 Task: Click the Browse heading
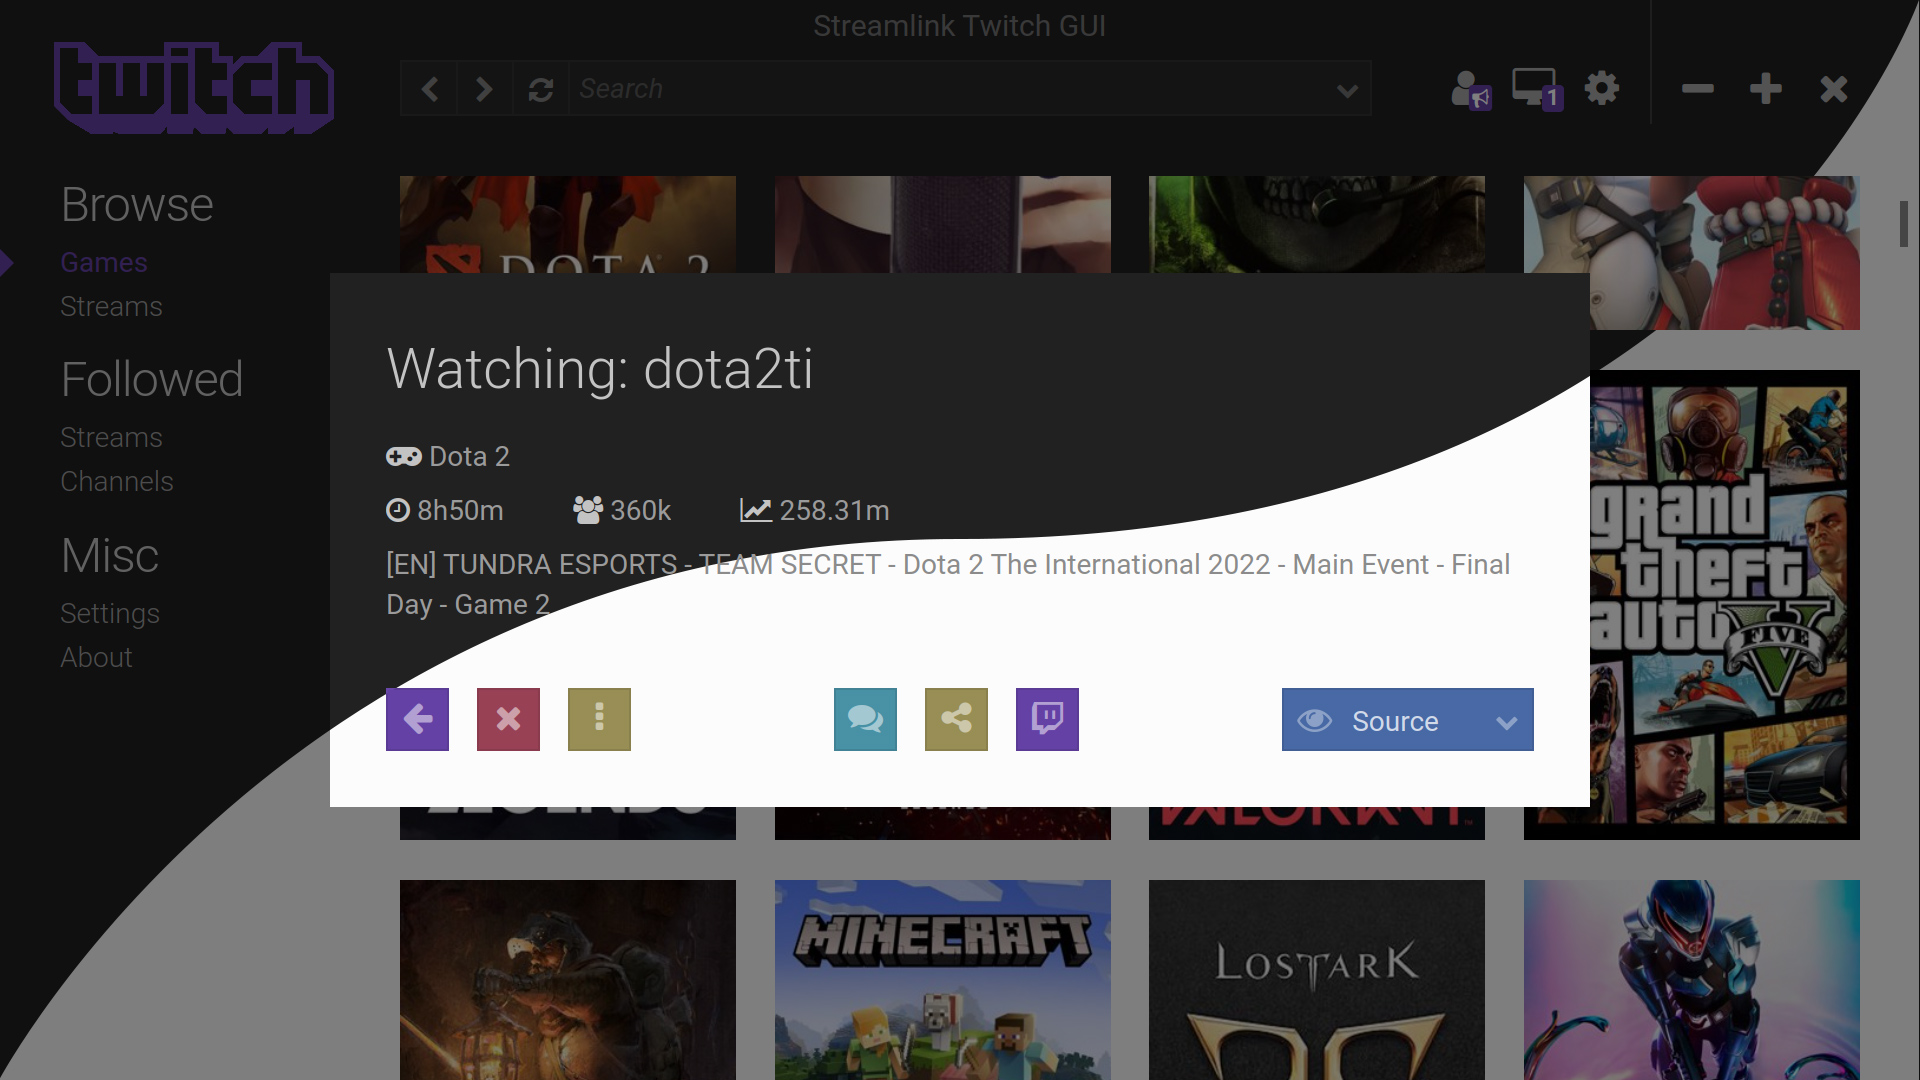(x=137, y=205)
